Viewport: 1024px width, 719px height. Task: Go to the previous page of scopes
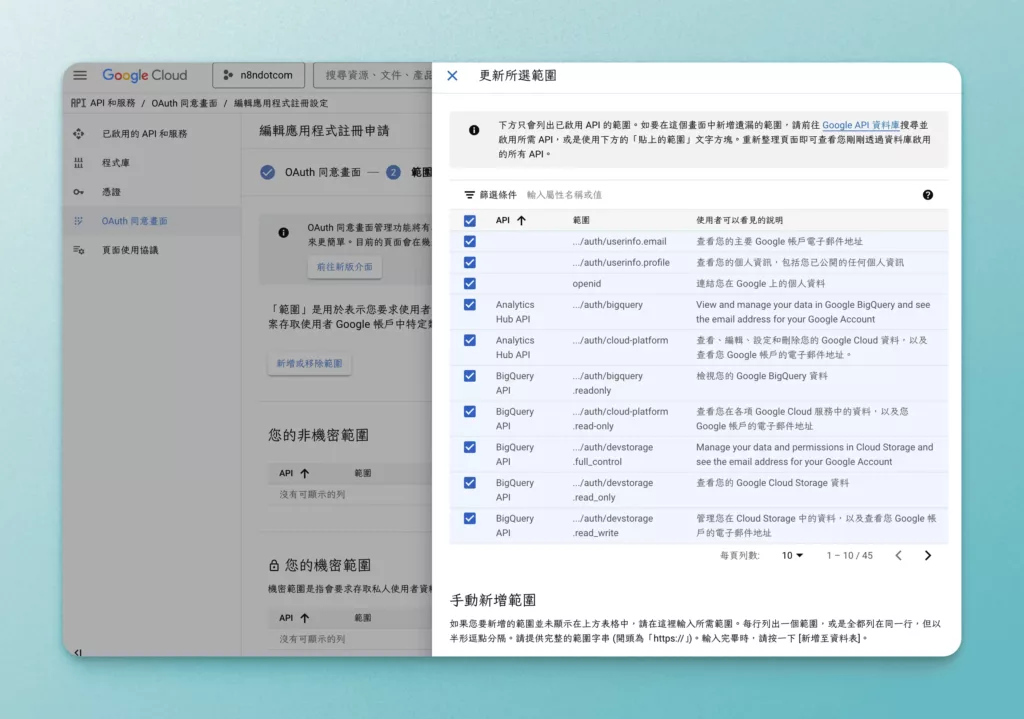899,555
